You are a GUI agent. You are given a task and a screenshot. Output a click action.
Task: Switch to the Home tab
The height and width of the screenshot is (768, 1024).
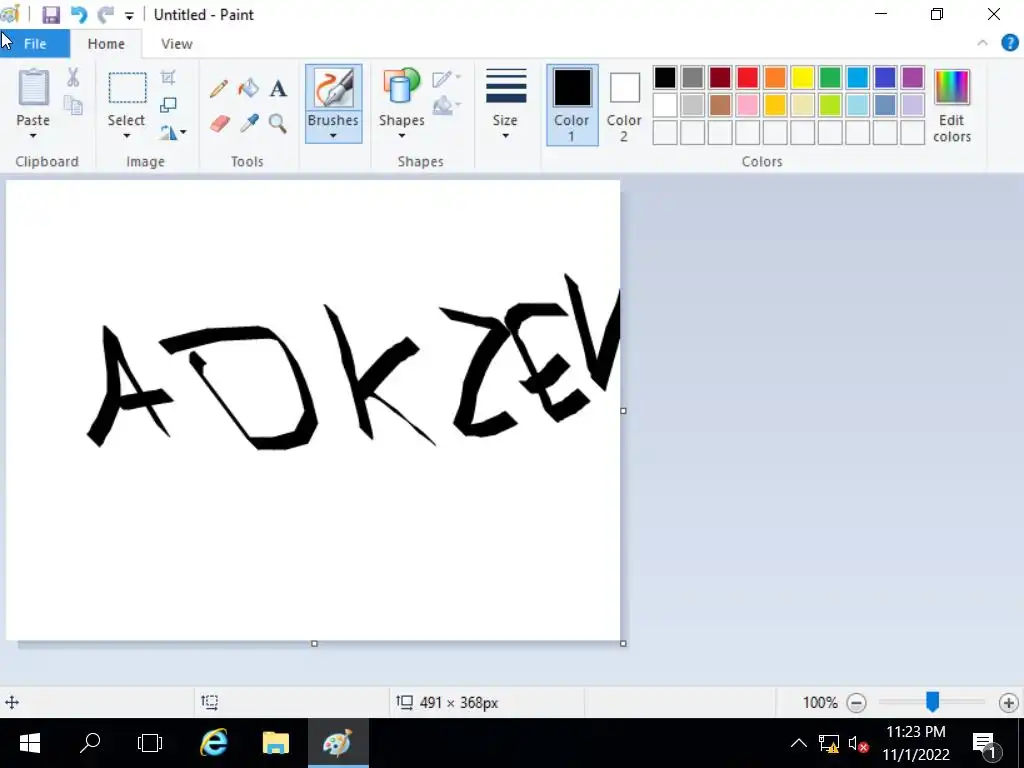pyautogui.click(x=106, y=44)
